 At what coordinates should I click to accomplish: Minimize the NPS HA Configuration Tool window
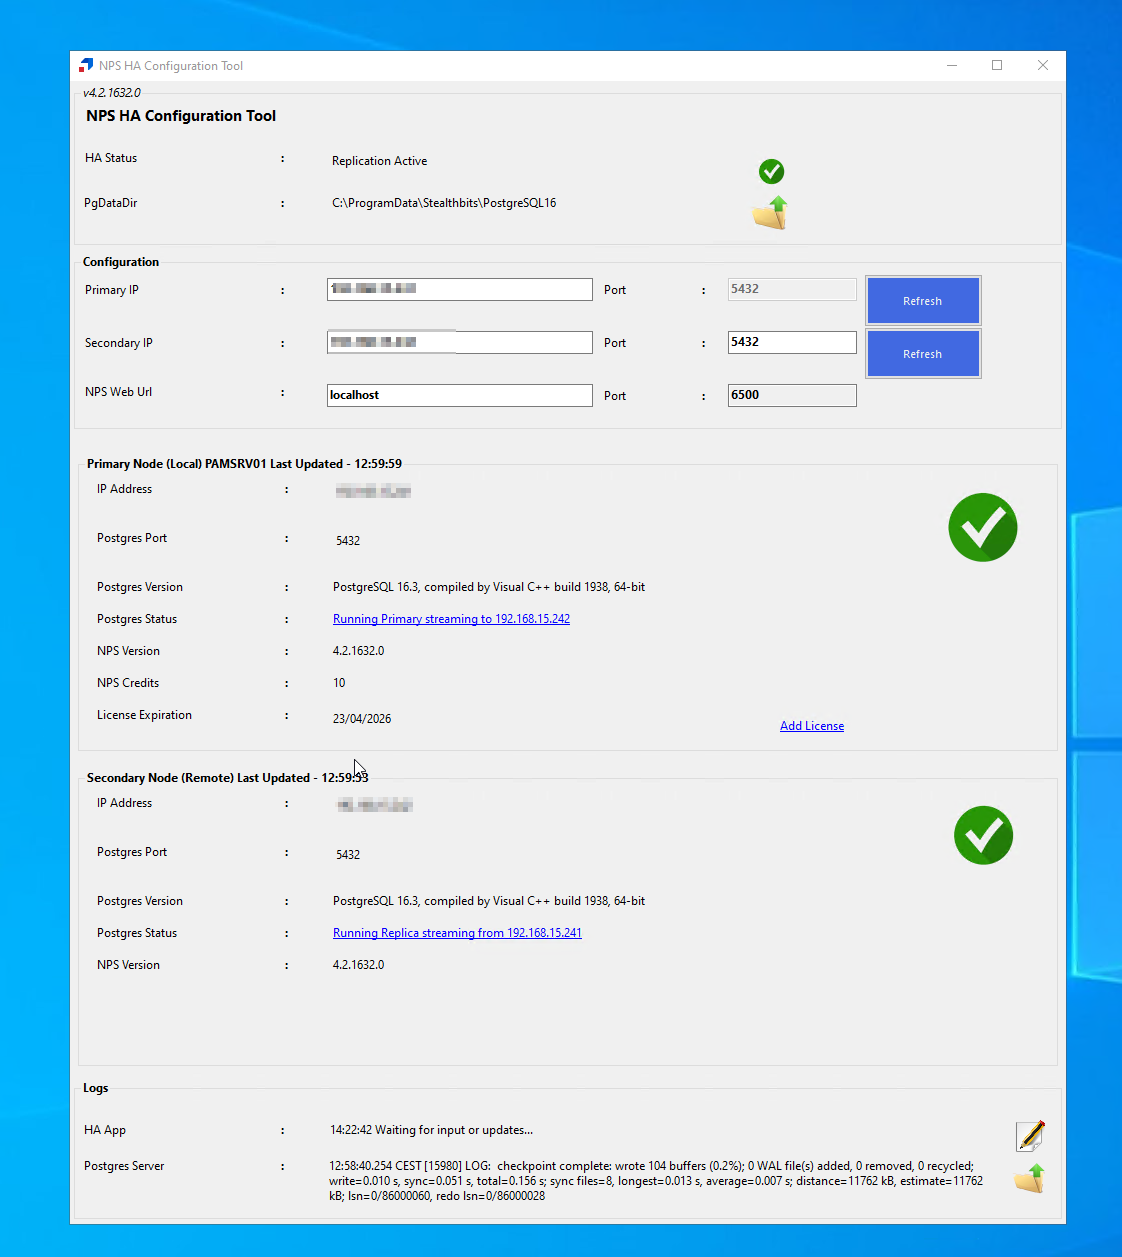952,66
